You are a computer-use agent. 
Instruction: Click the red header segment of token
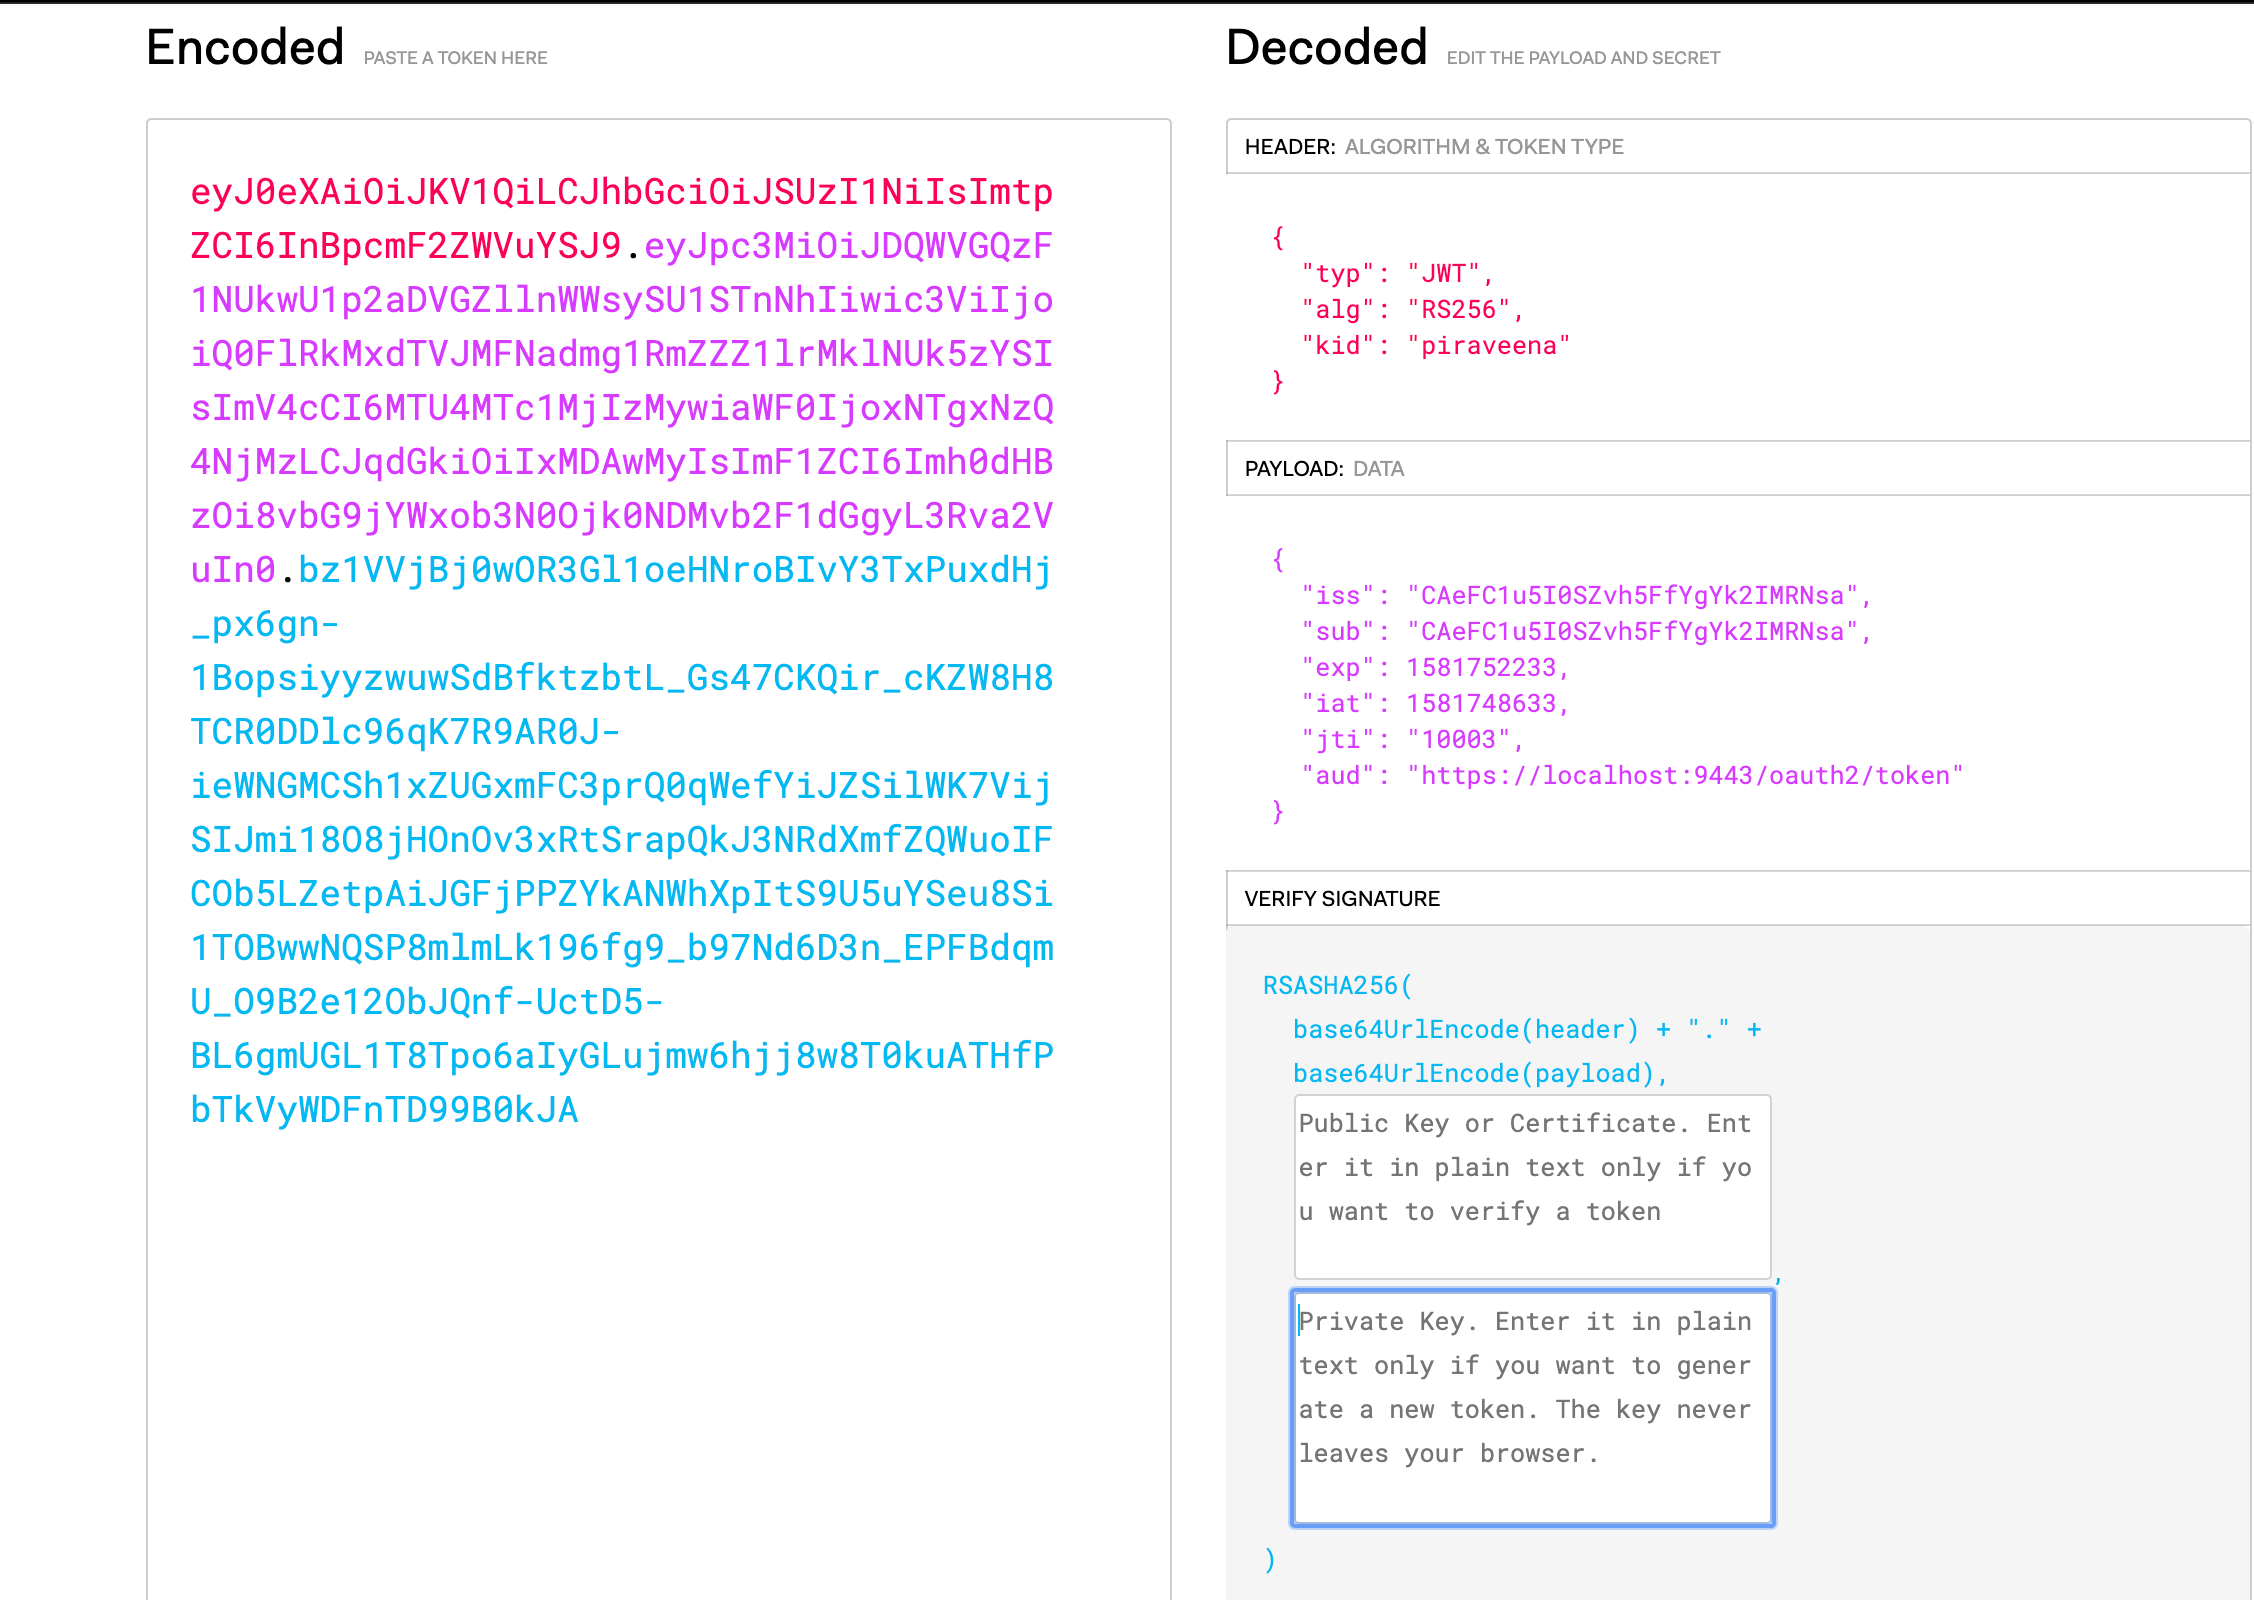620,192
